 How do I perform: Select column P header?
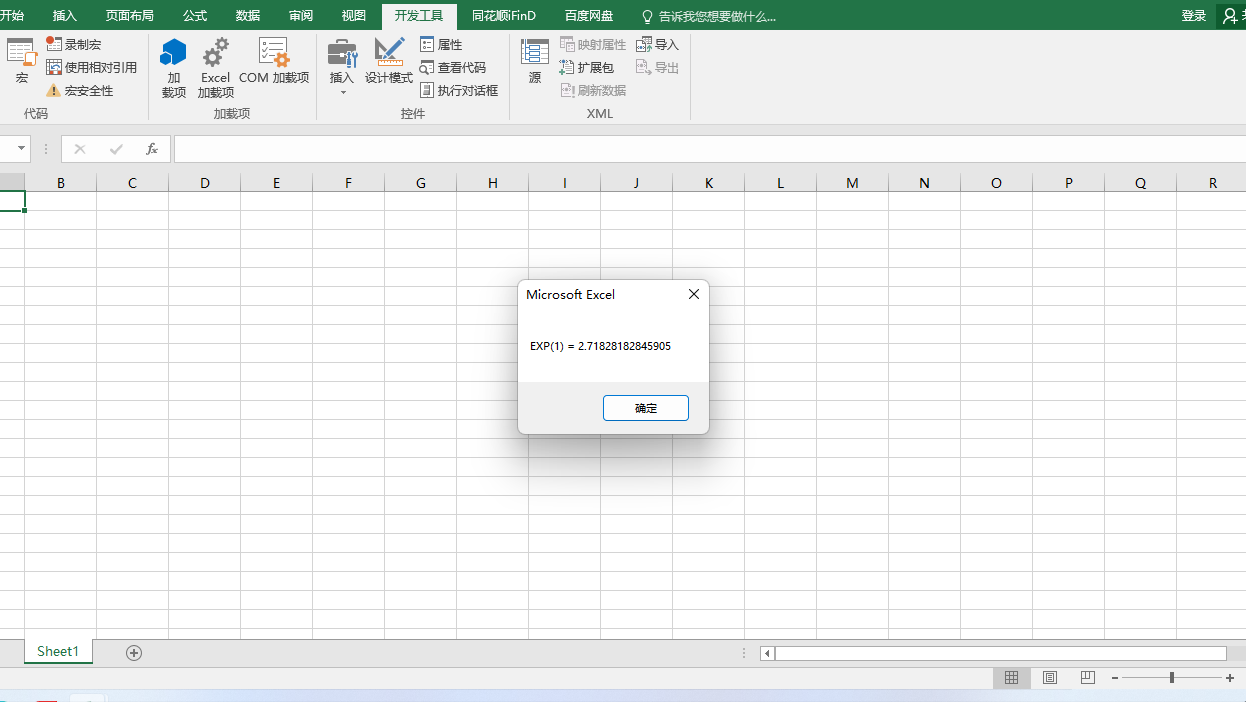[x=1069, y=183]
